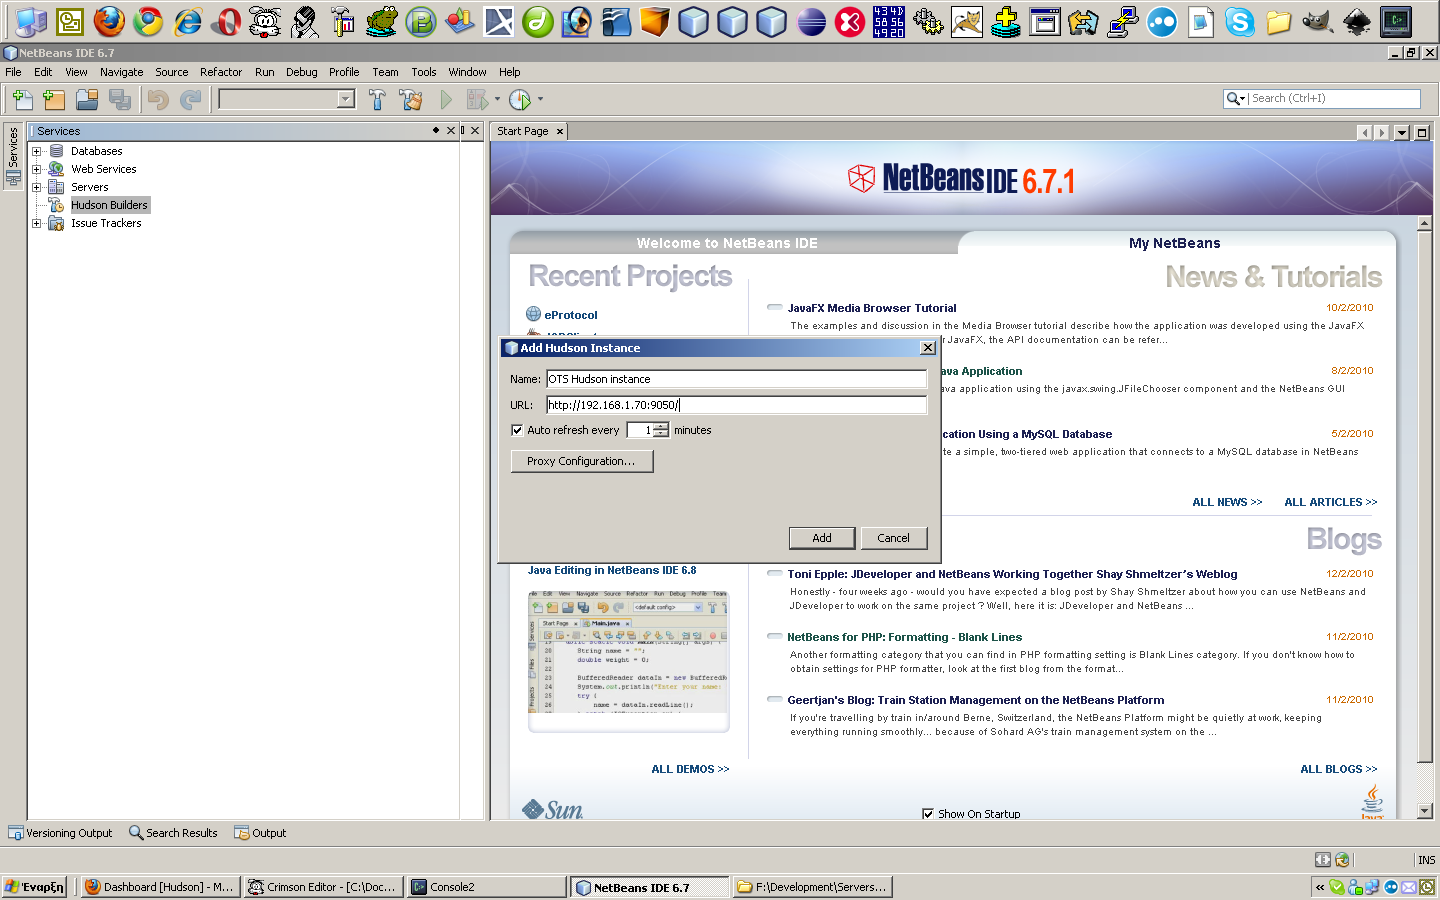Open the Refactor menu
The image size is (1440, 900).
tap(221, 72)
